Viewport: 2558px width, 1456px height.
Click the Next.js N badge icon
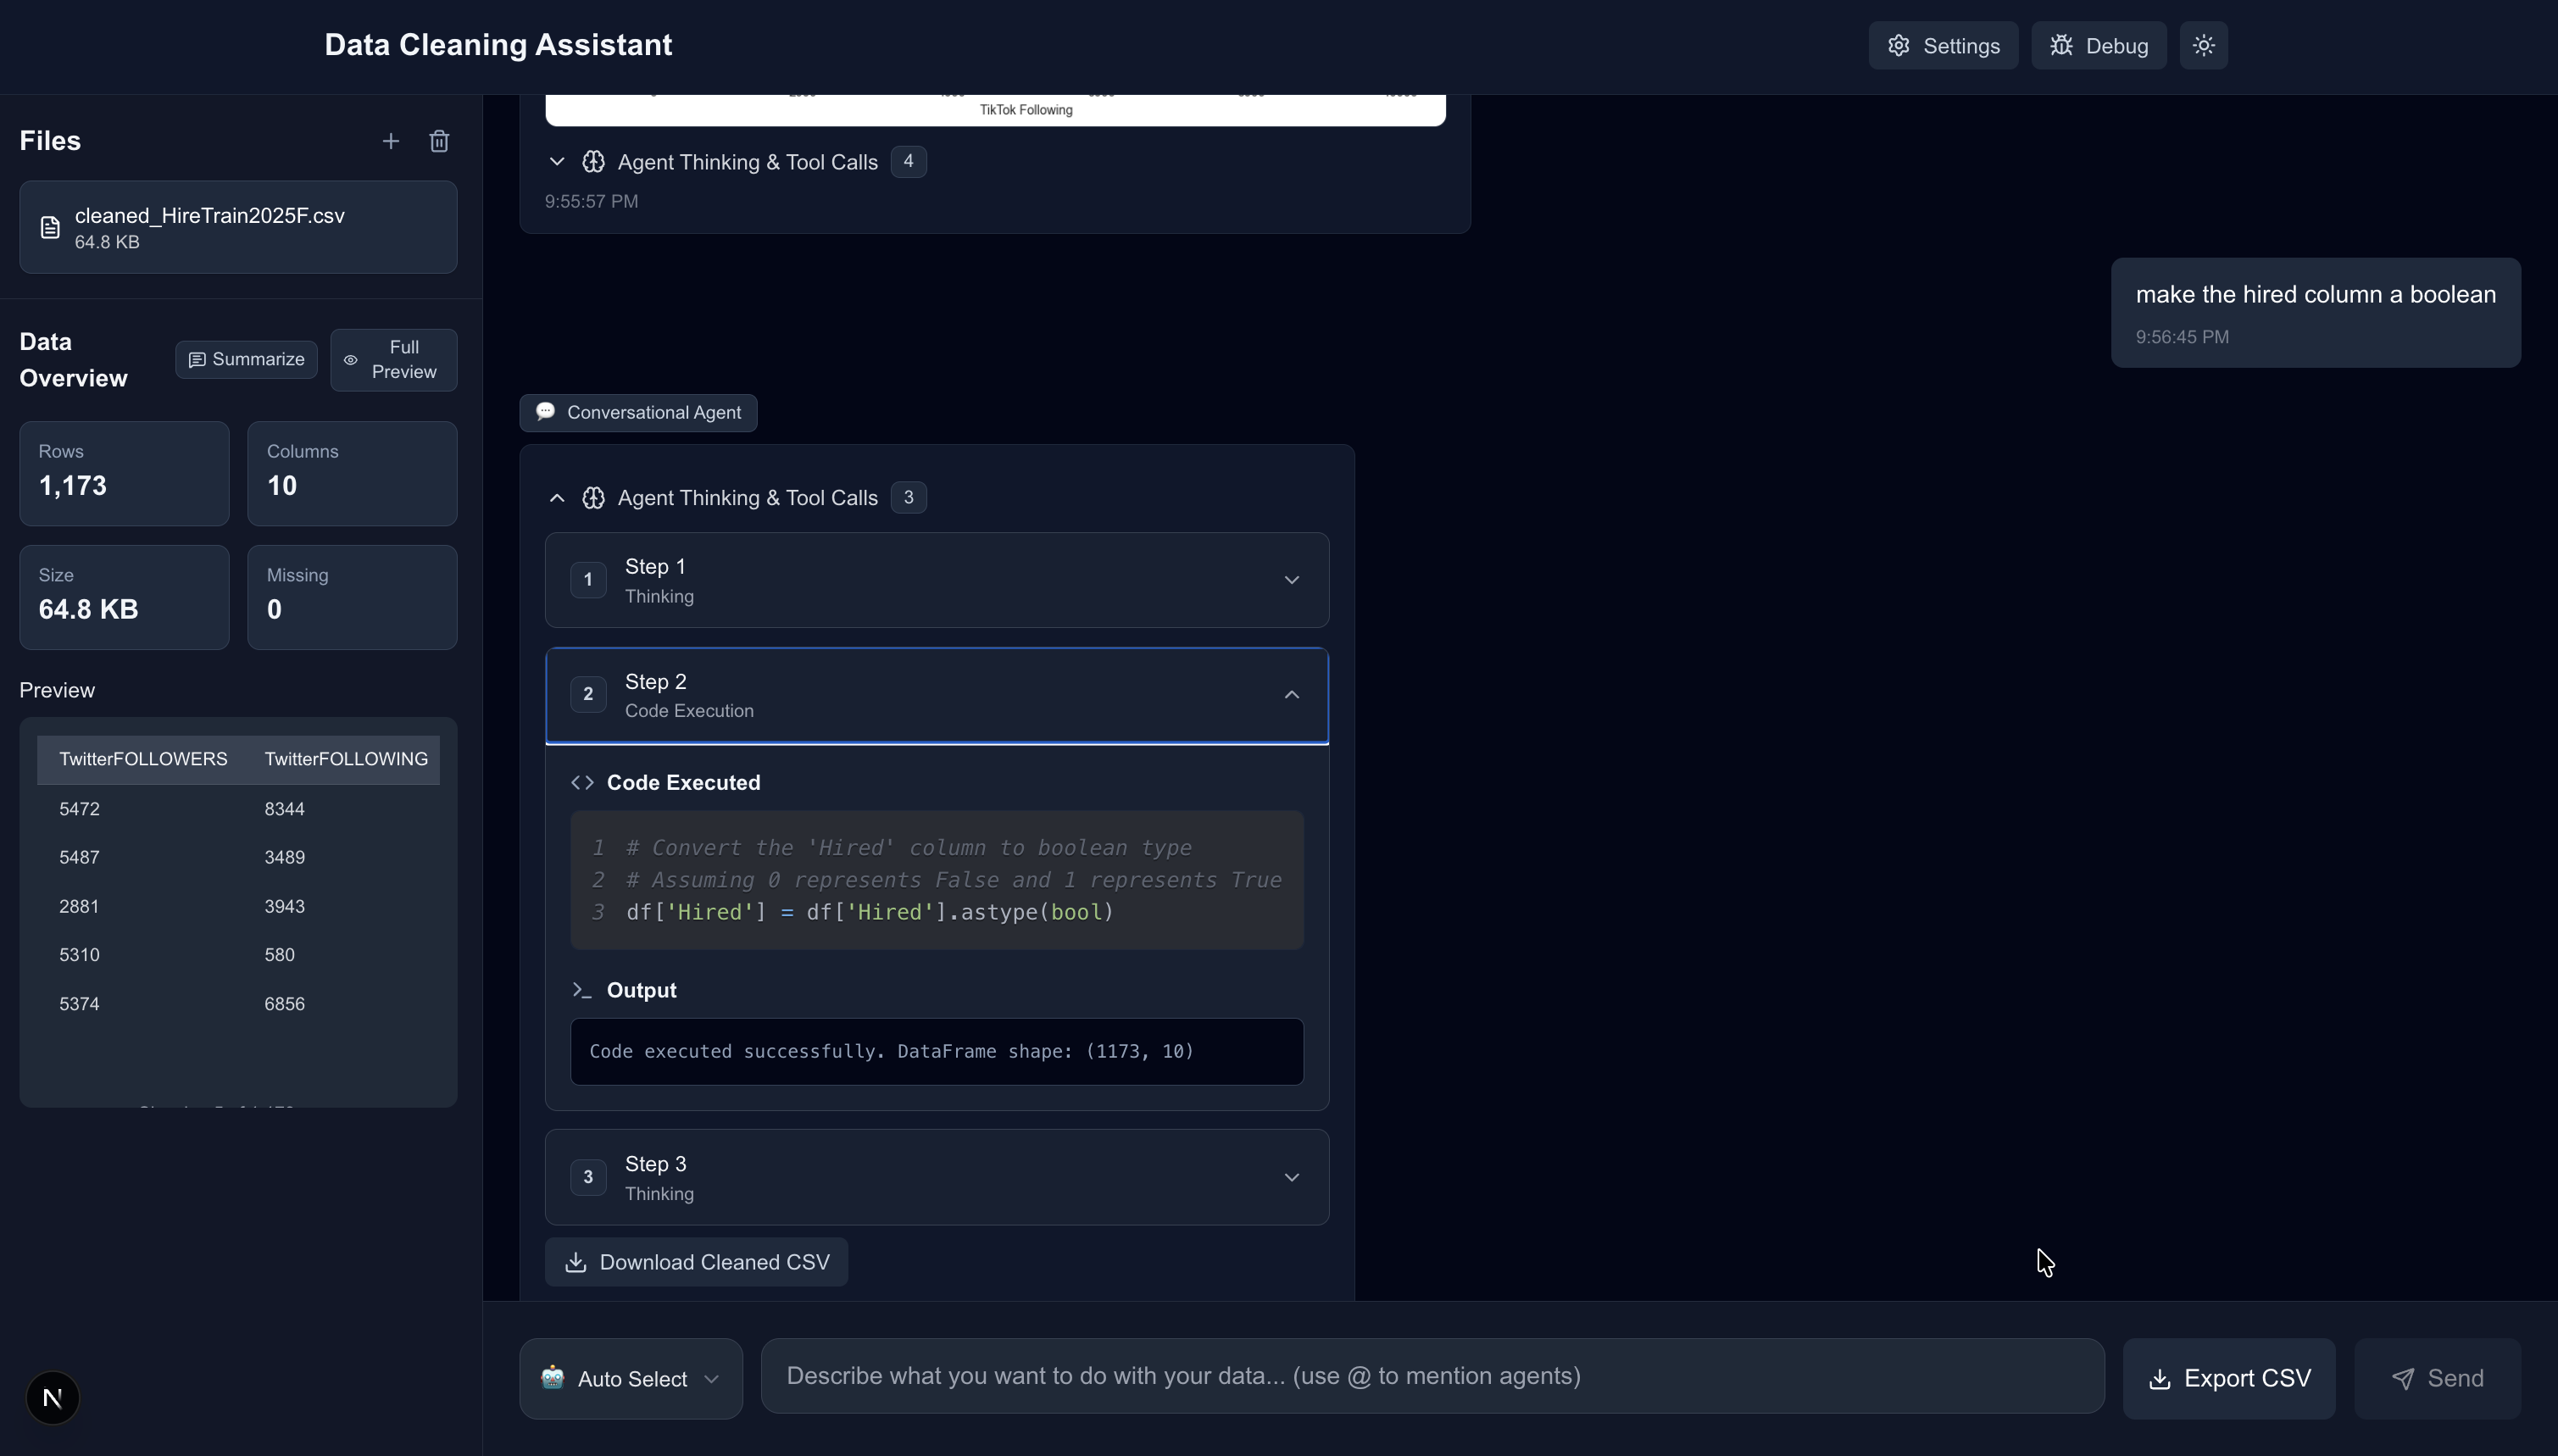[x=52, y=1397]
